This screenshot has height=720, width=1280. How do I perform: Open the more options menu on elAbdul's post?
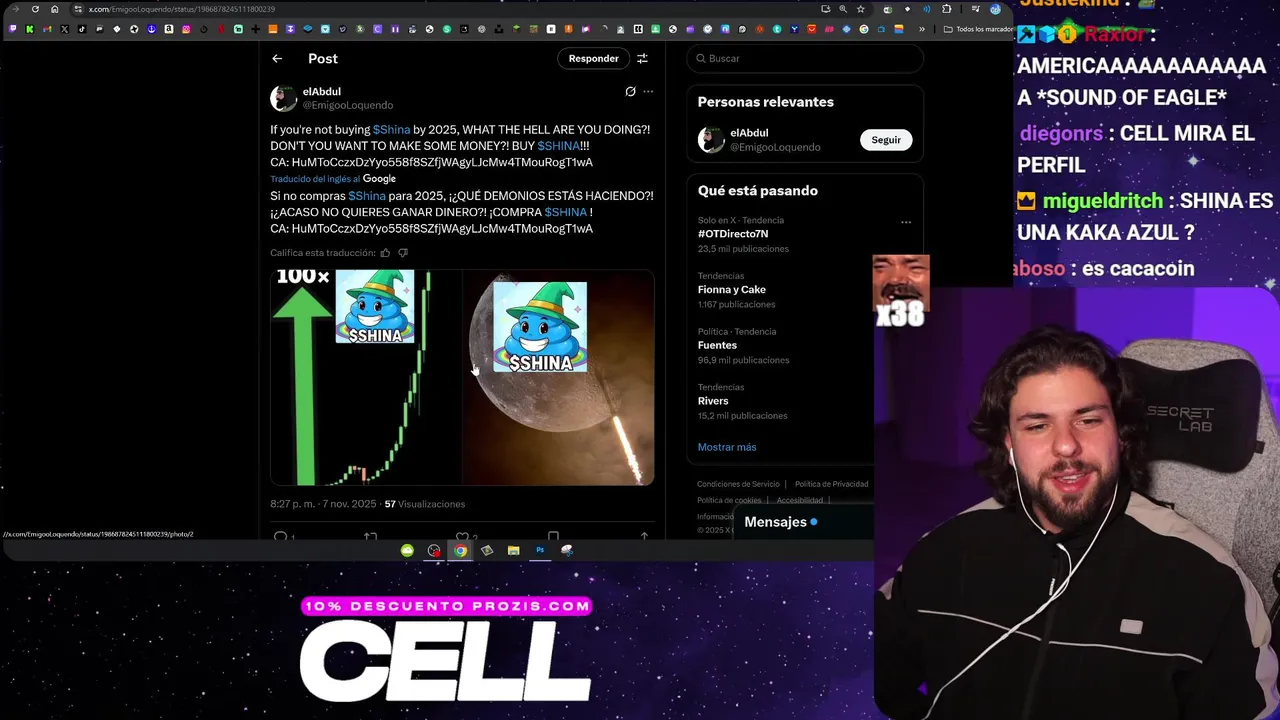(x=648, y=91)
